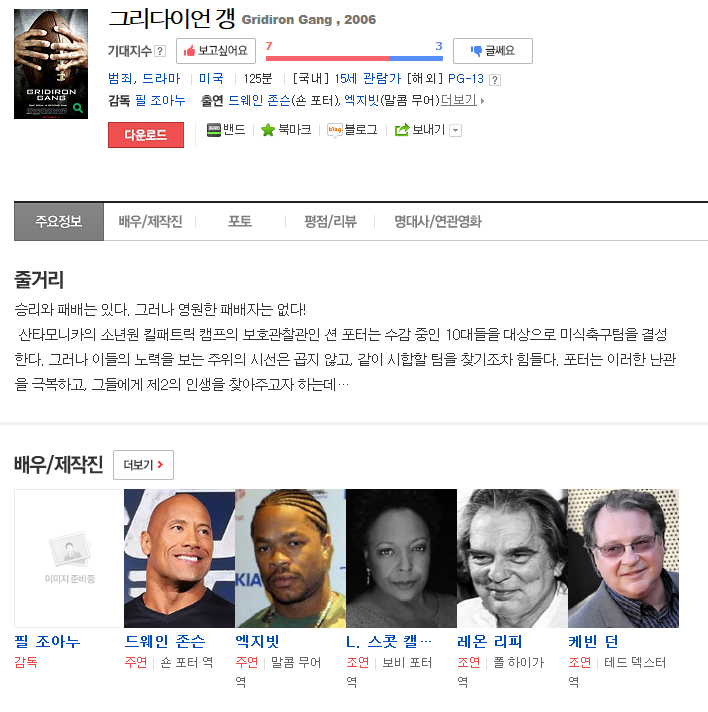Add page to 북마크 star icon
708x712 pixels.
[x=268, y=130]
